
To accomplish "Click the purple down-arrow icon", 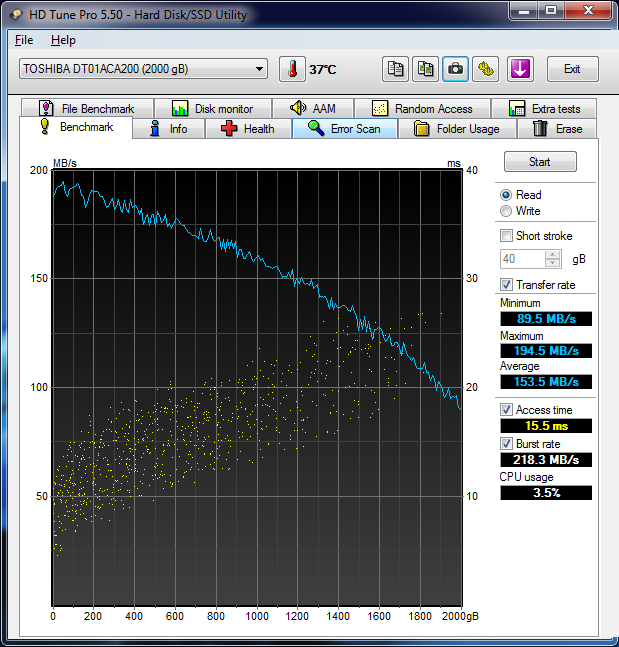I will click(520, 69).
